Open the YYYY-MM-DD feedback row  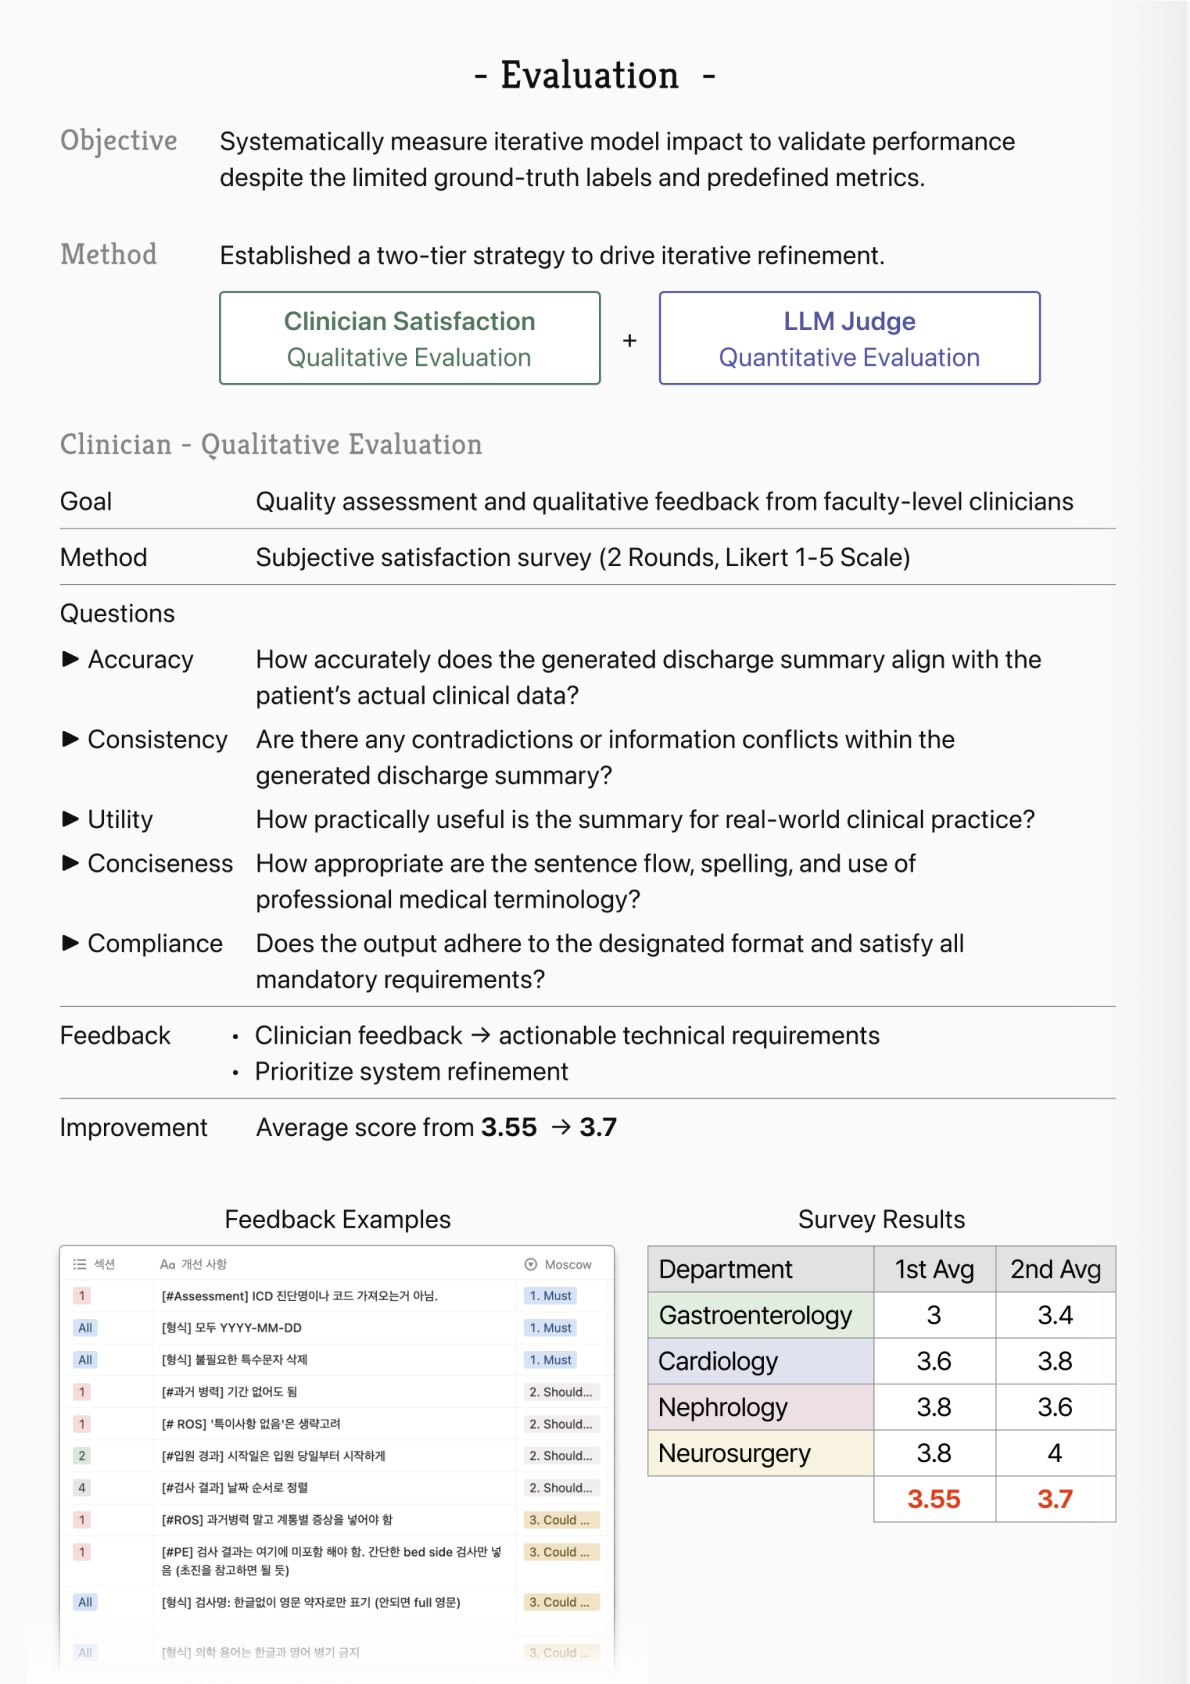click(x=231, y=1328)
